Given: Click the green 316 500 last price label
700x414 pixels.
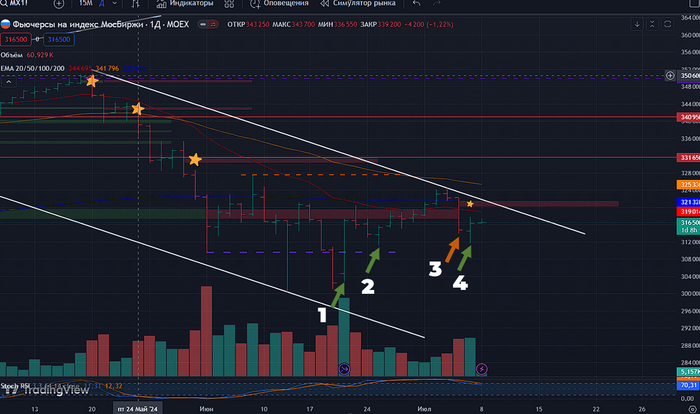Looking at the screenshot, I should coord(688,226).
